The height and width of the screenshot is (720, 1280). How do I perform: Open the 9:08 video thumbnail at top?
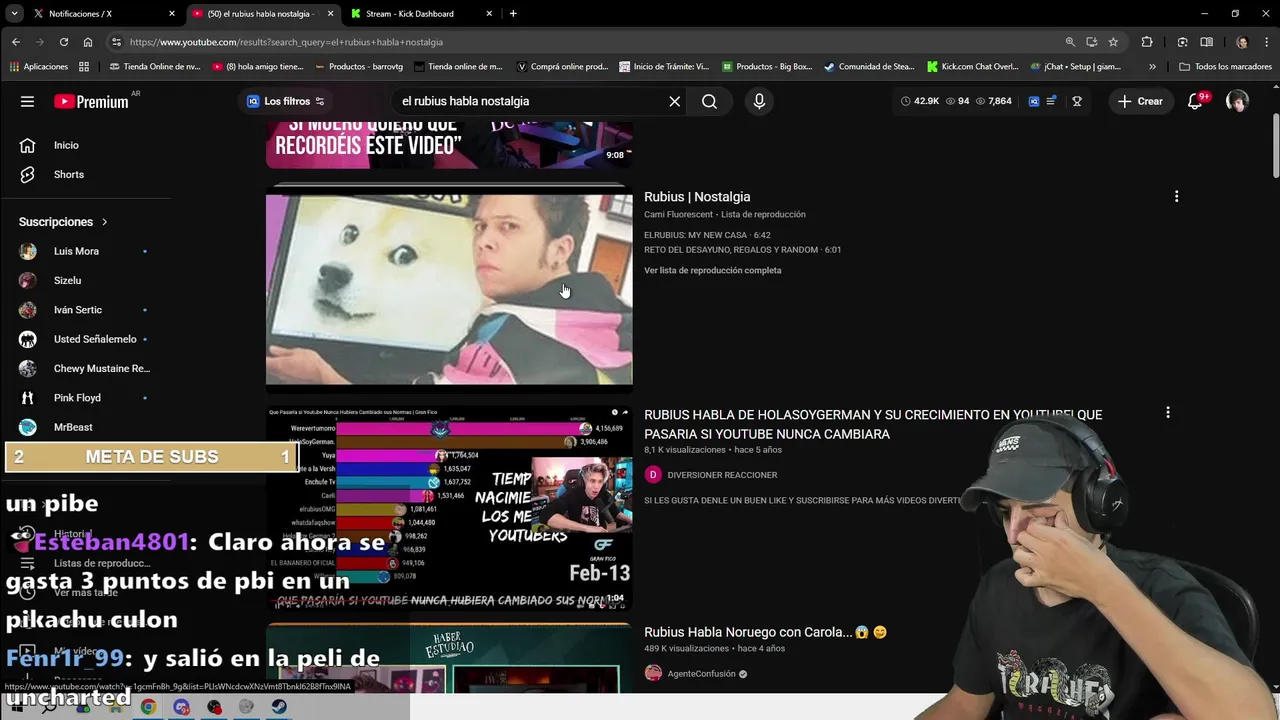[x=449, y=145]
